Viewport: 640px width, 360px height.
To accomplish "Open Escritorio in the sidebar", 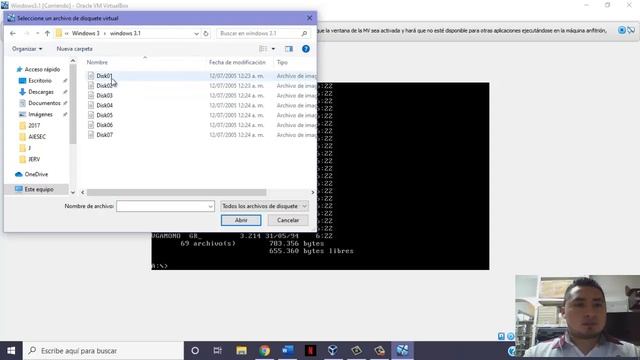I will coord(40,81).
